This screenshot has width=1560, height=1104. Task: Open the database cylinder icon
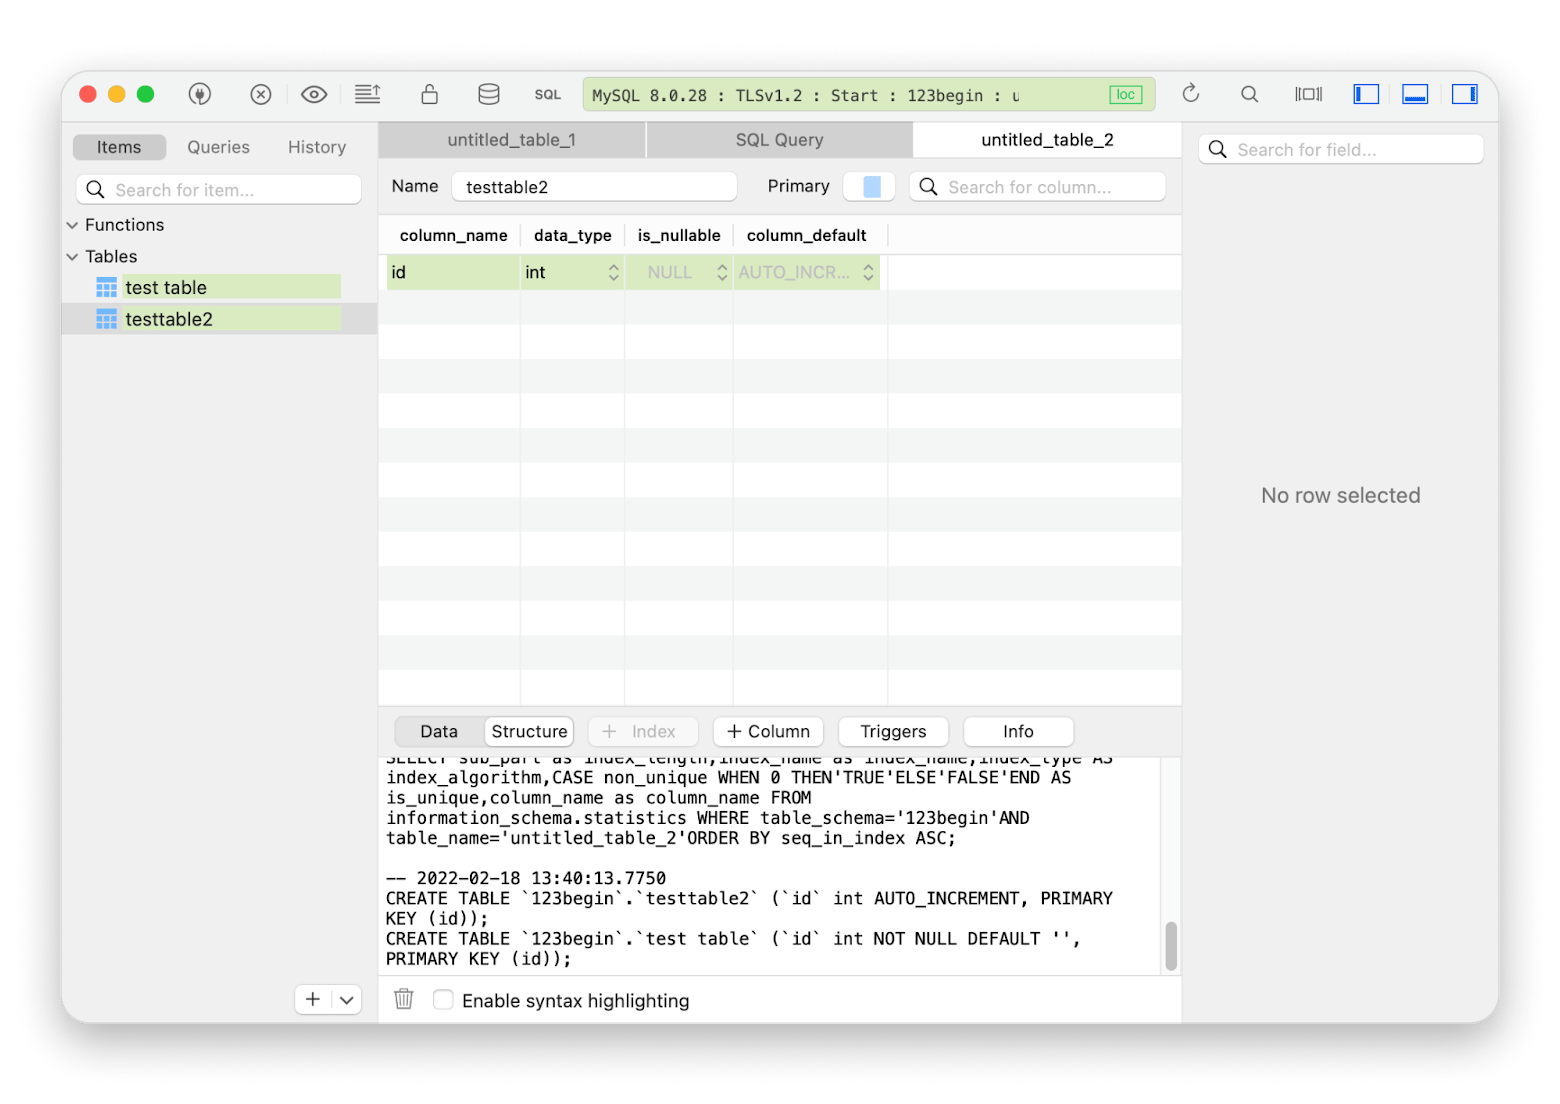click(x=488, y=94)
